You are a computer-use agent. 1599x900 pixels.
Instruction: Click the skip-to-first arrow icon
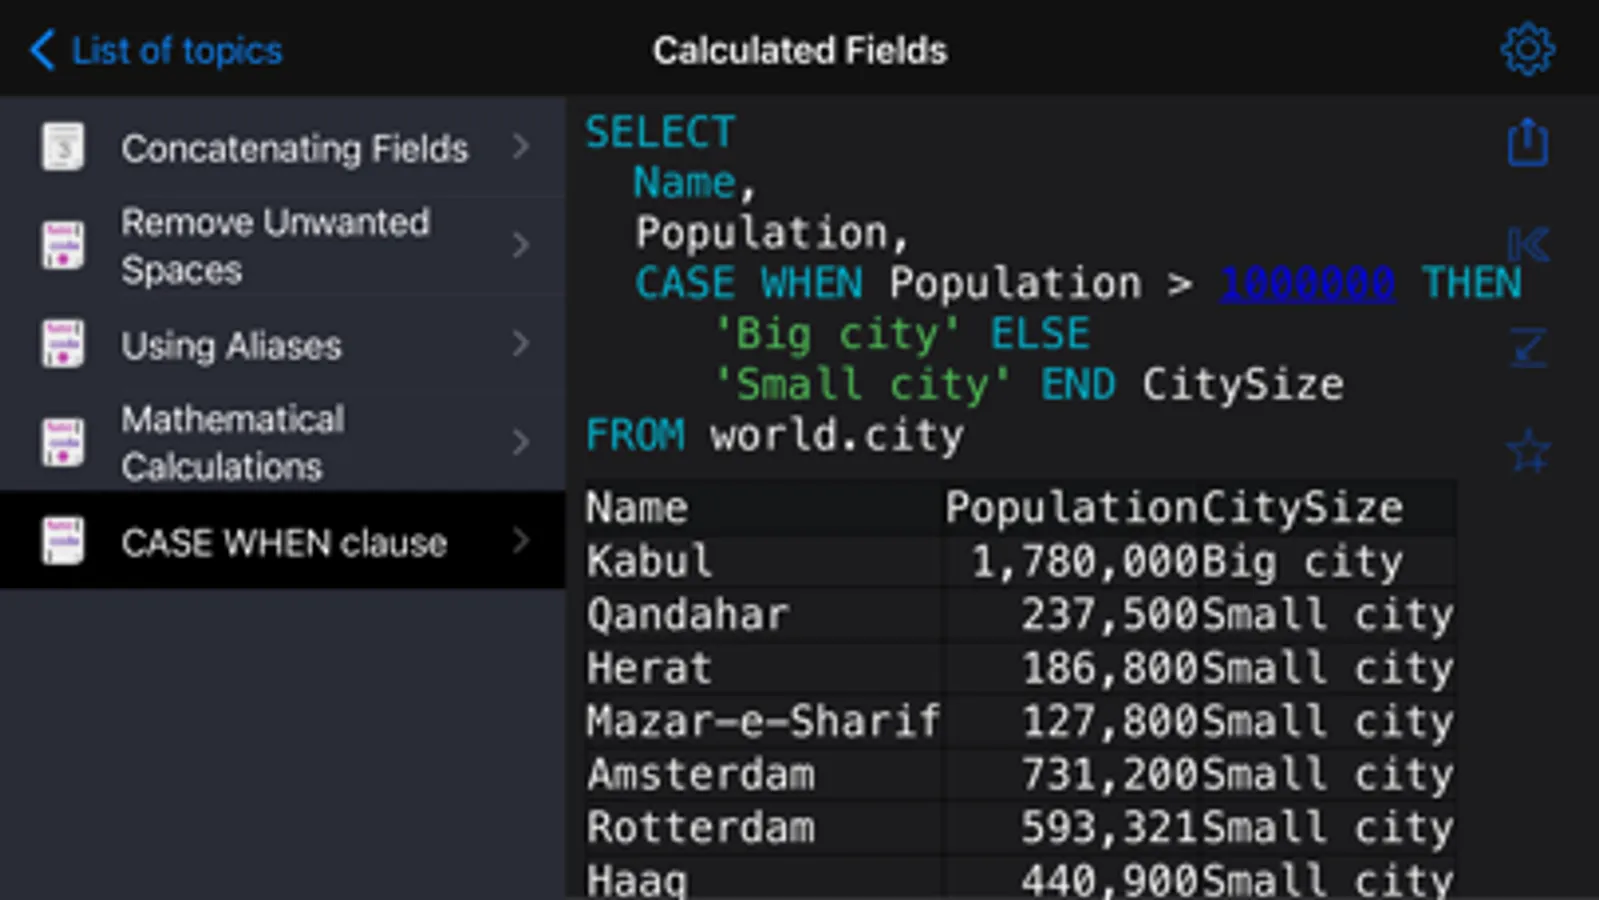pyautogui.click(x=1527, y=245)
